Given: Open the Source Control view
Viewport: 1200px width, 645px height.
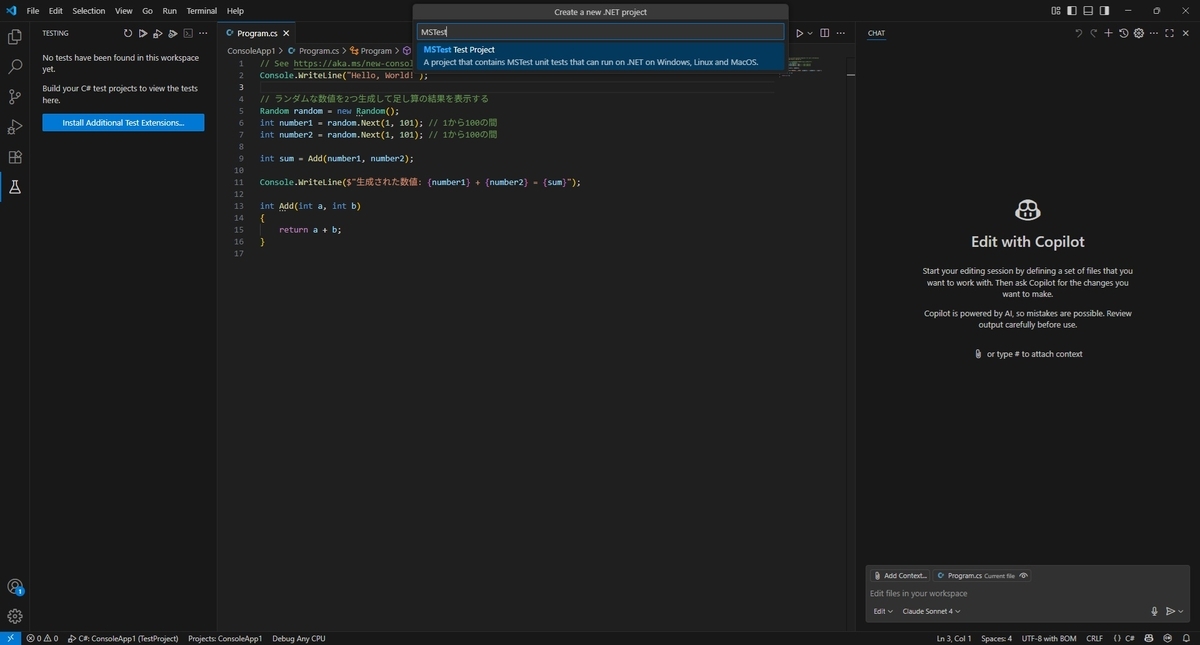Looking at the screenshot, I should 15,97.
